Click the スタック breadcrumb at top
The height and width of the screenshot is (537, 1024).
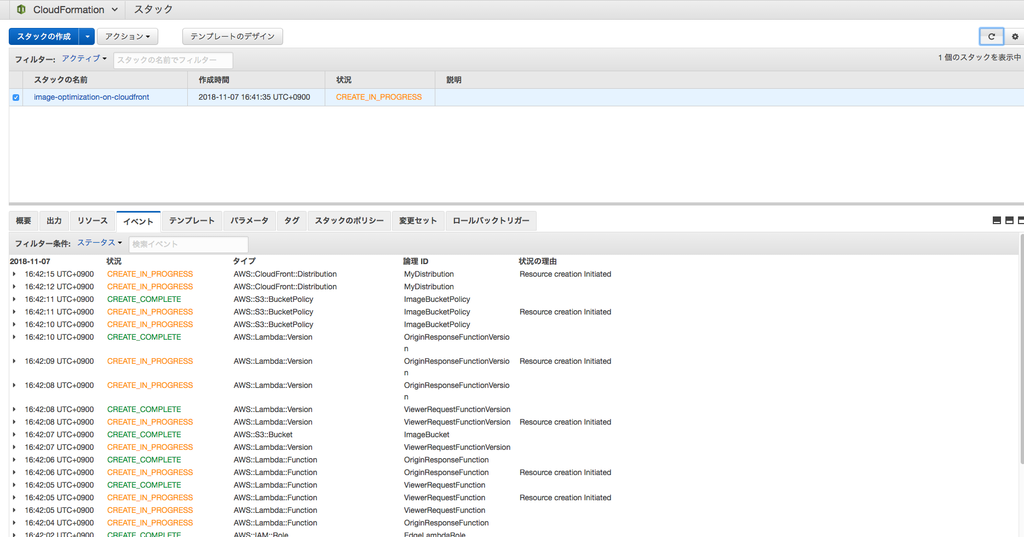153,10
